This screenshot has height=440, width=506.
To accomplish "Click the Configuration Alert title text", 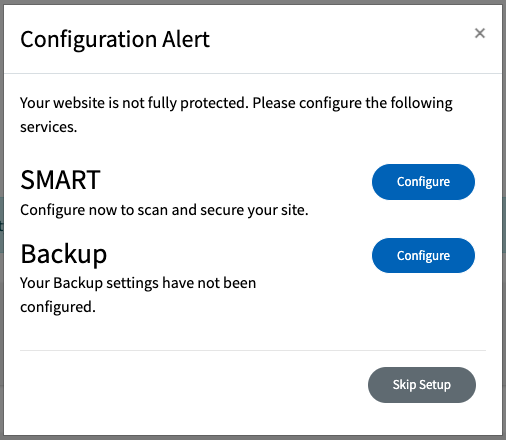I will 115,40.
